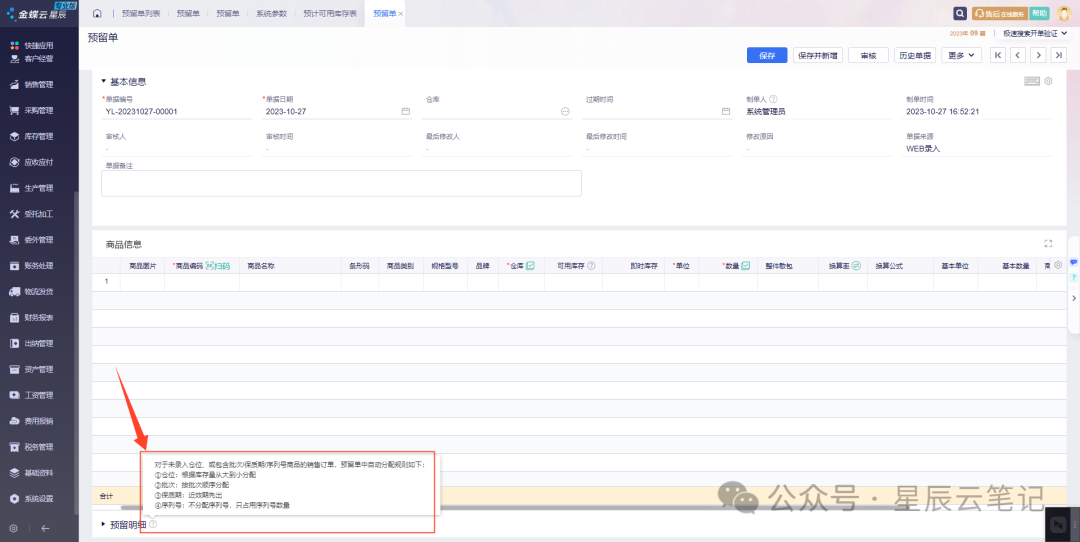
Task: Open 库存管理 in the left sidebar
Action: (x=38, y=136)
